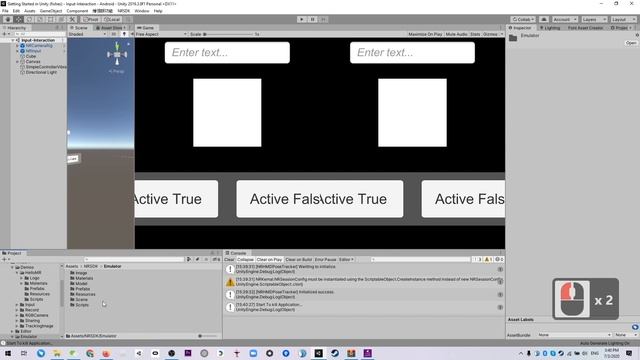Toggle scene lighting bulb icon
This screenshot has width=640, height=360.
click(124, 34)
